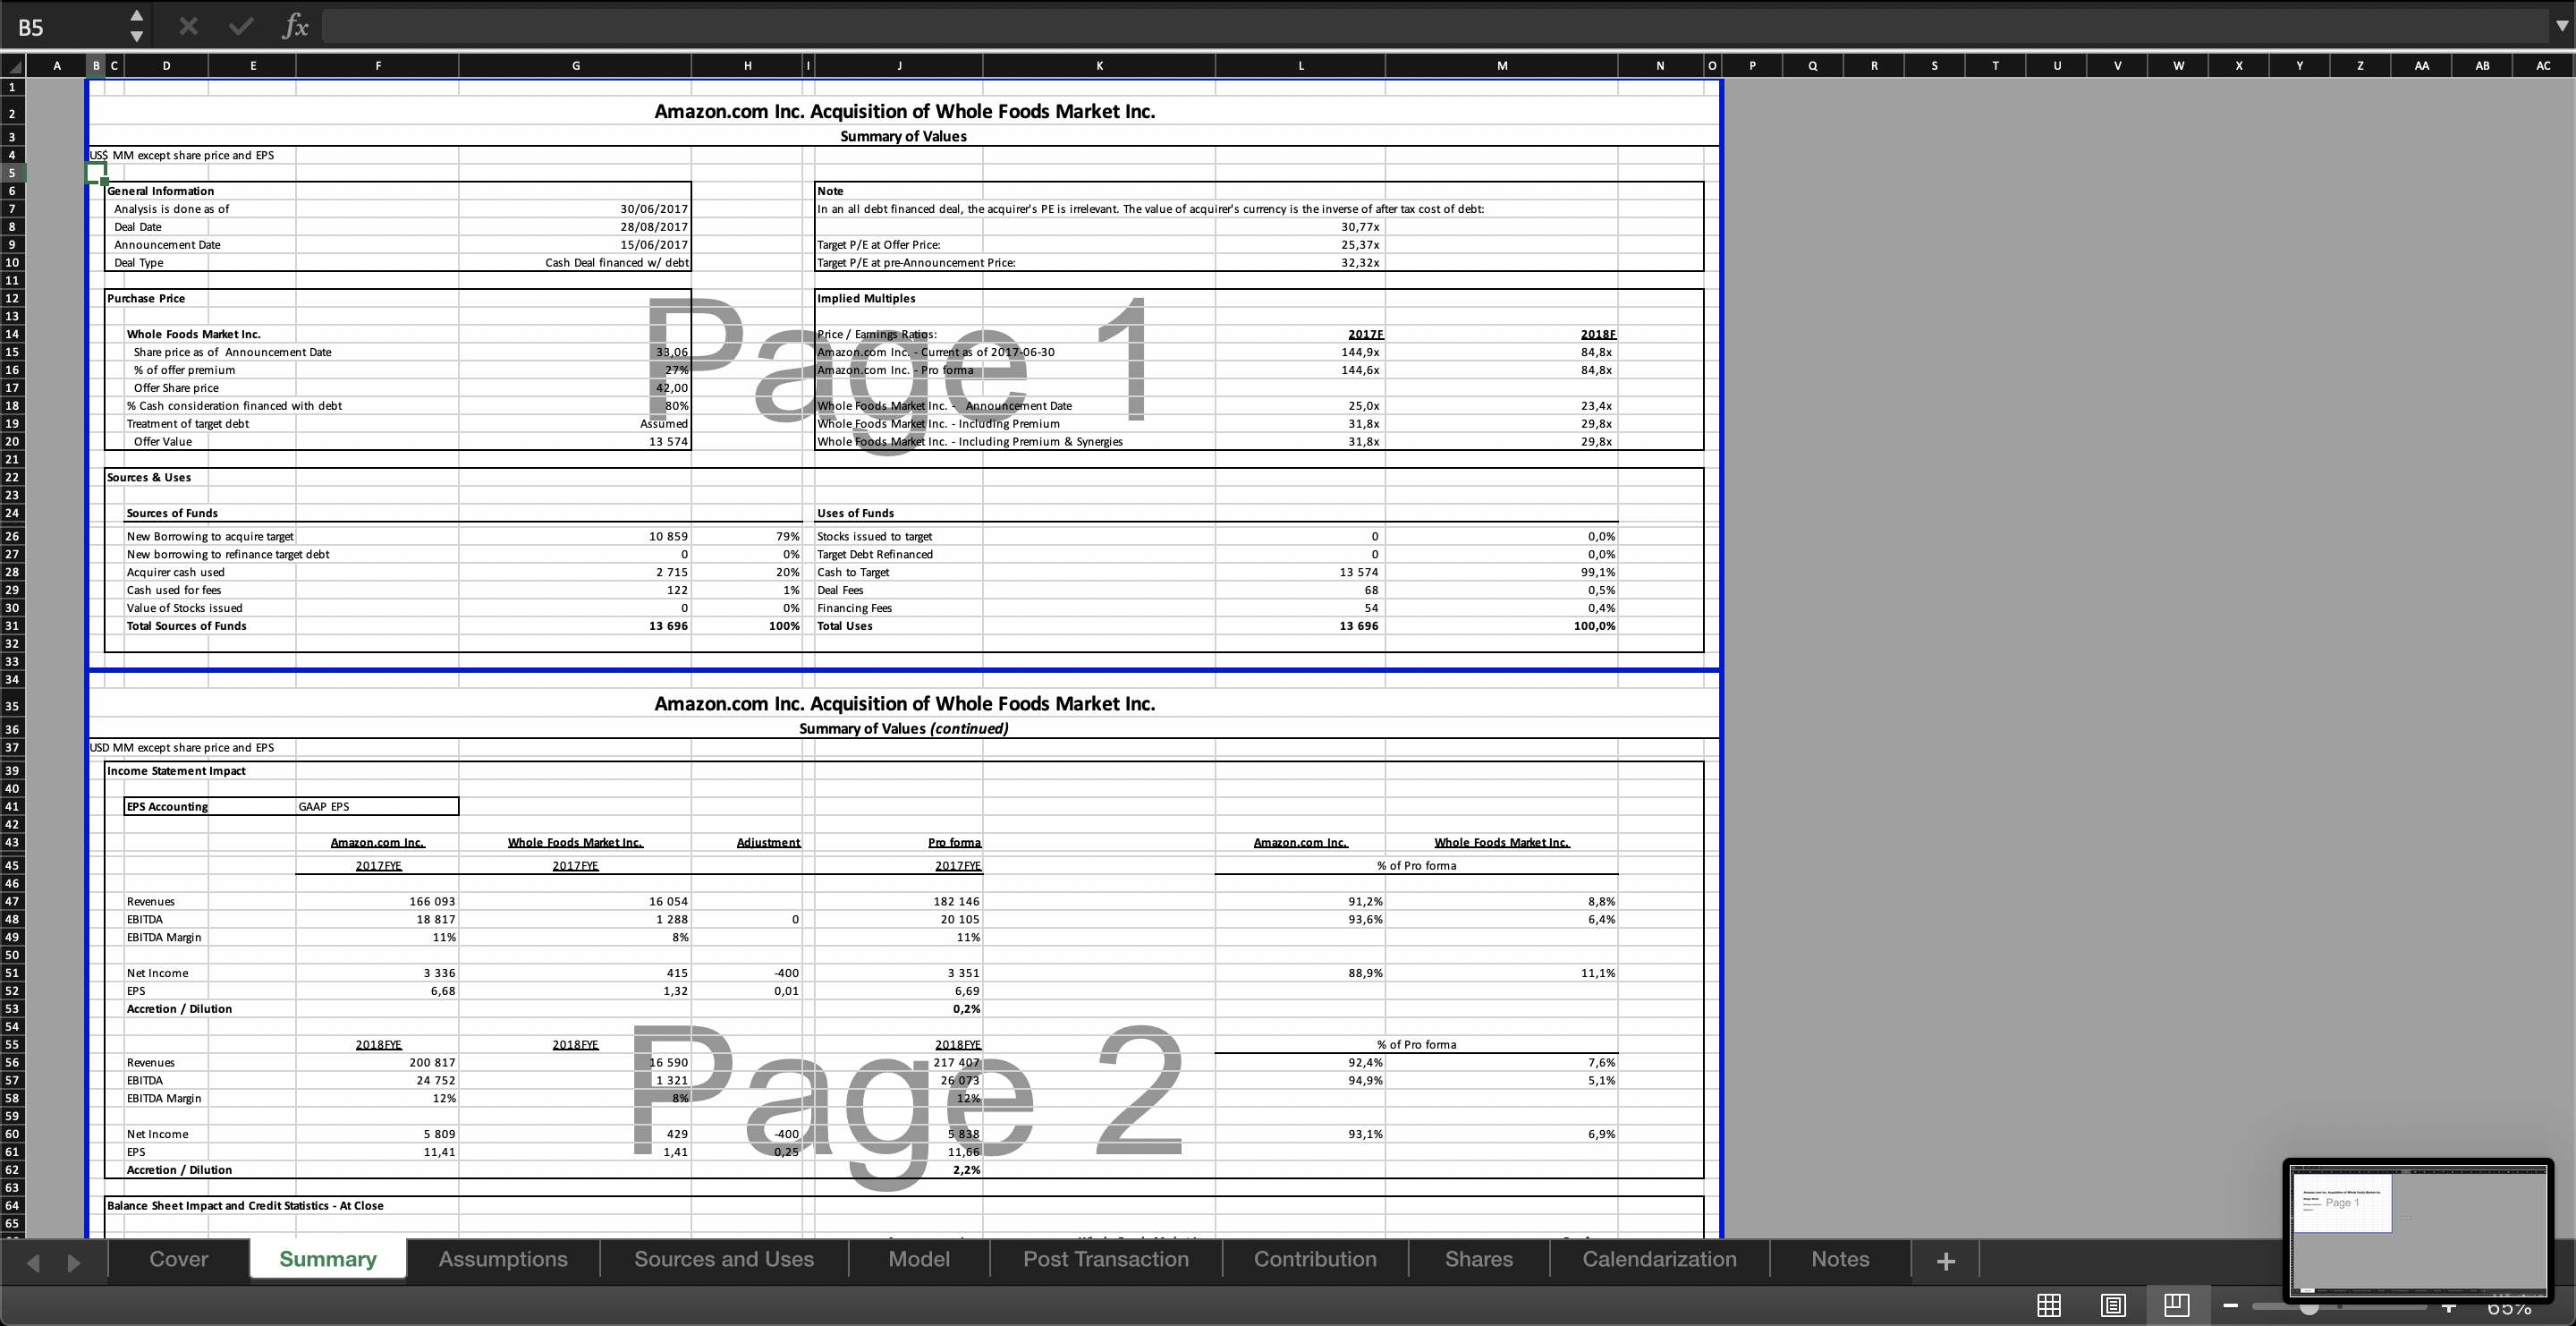
Task: Click the deal date value 28/08/2017
Action: [575, 227]
